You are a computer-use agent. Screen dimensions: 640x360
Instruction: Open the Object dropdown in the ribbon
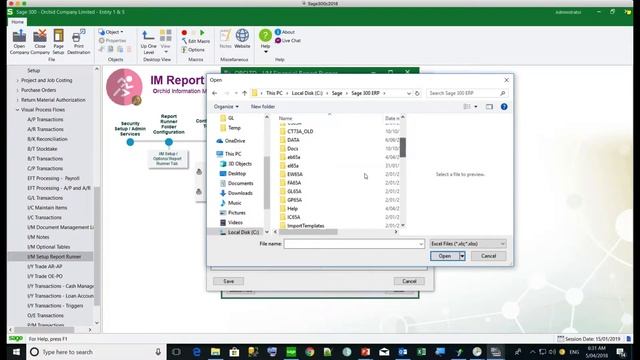coord(111,32)
